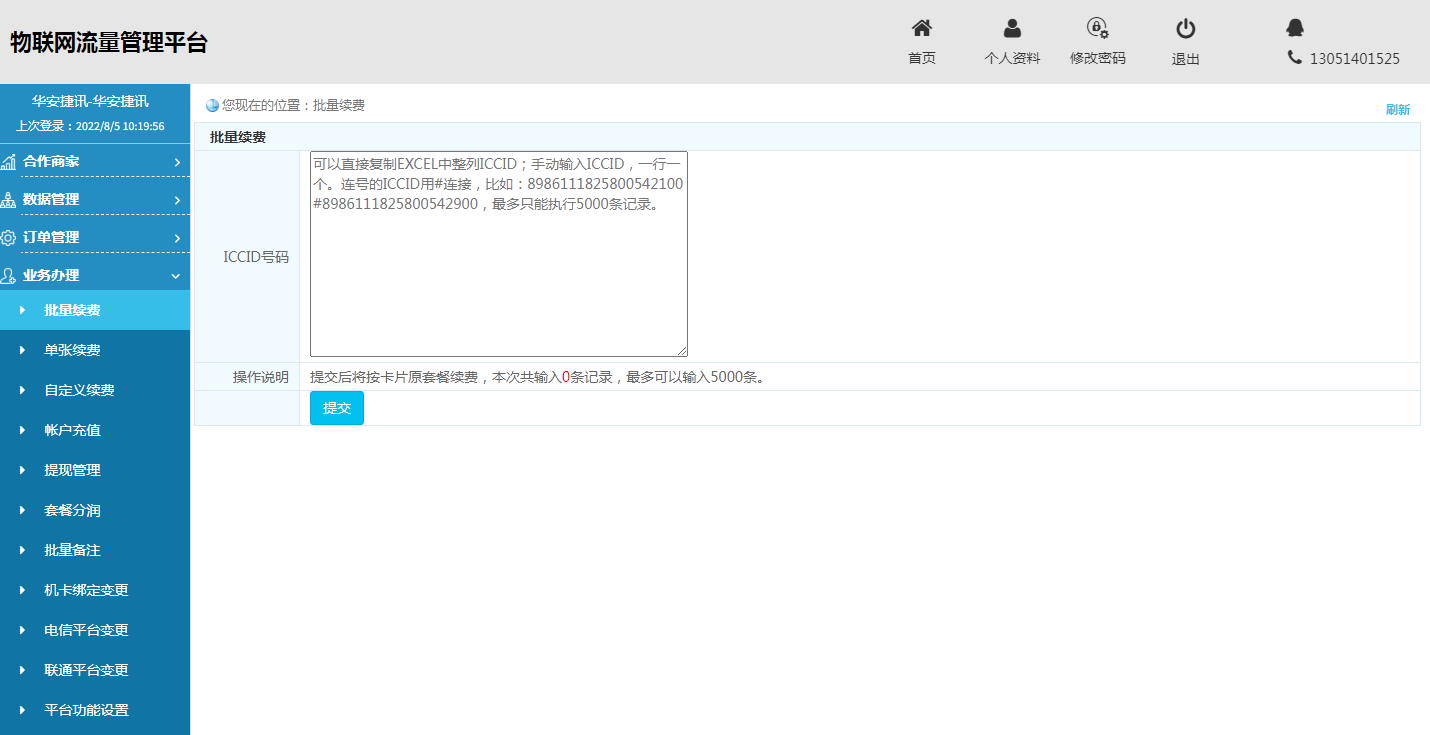Screen dimensions: 1430x735
Task: Click arrow bullet beside 套餐分润
Action: (x=22, y=510)
